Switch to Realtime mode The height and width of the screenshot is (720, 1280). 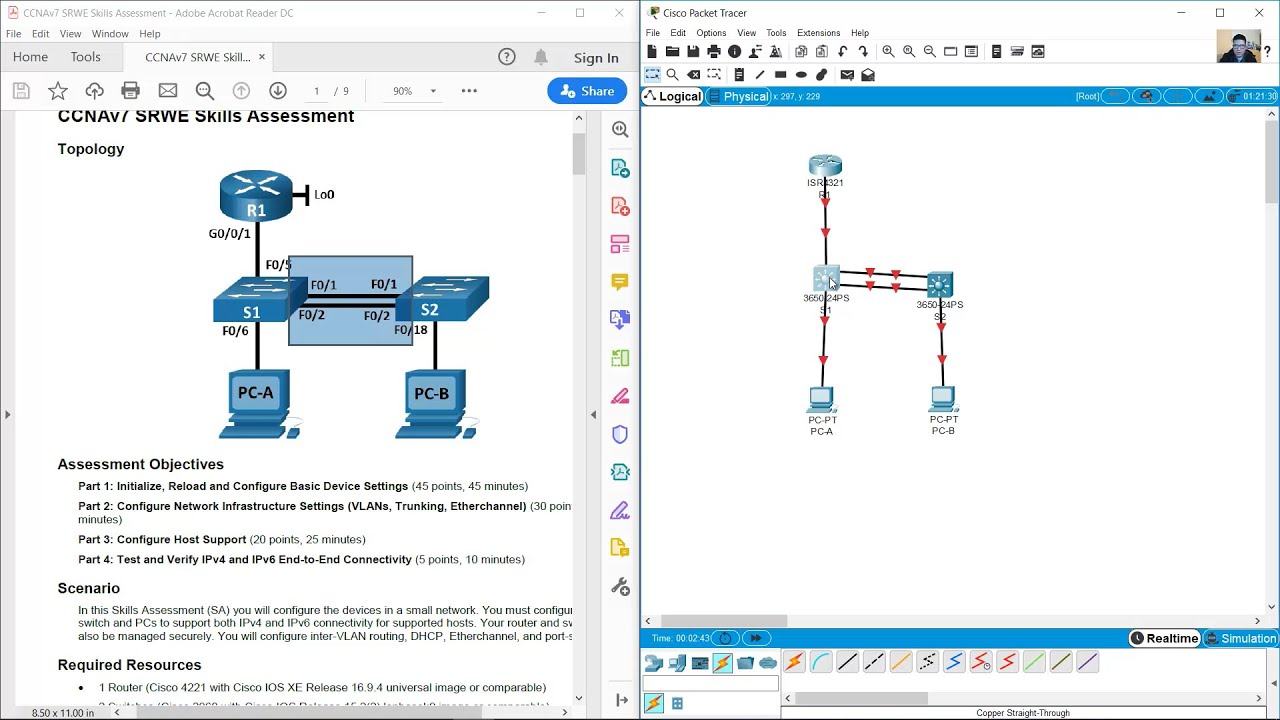tap(1164, 638)
